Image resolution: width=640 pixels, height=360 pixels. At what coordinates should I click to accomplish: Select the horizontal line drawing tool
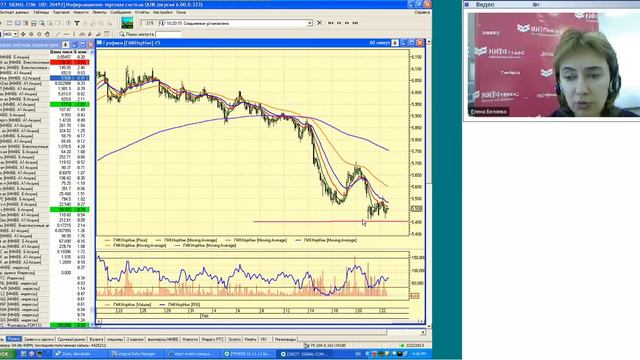[66, 34]
